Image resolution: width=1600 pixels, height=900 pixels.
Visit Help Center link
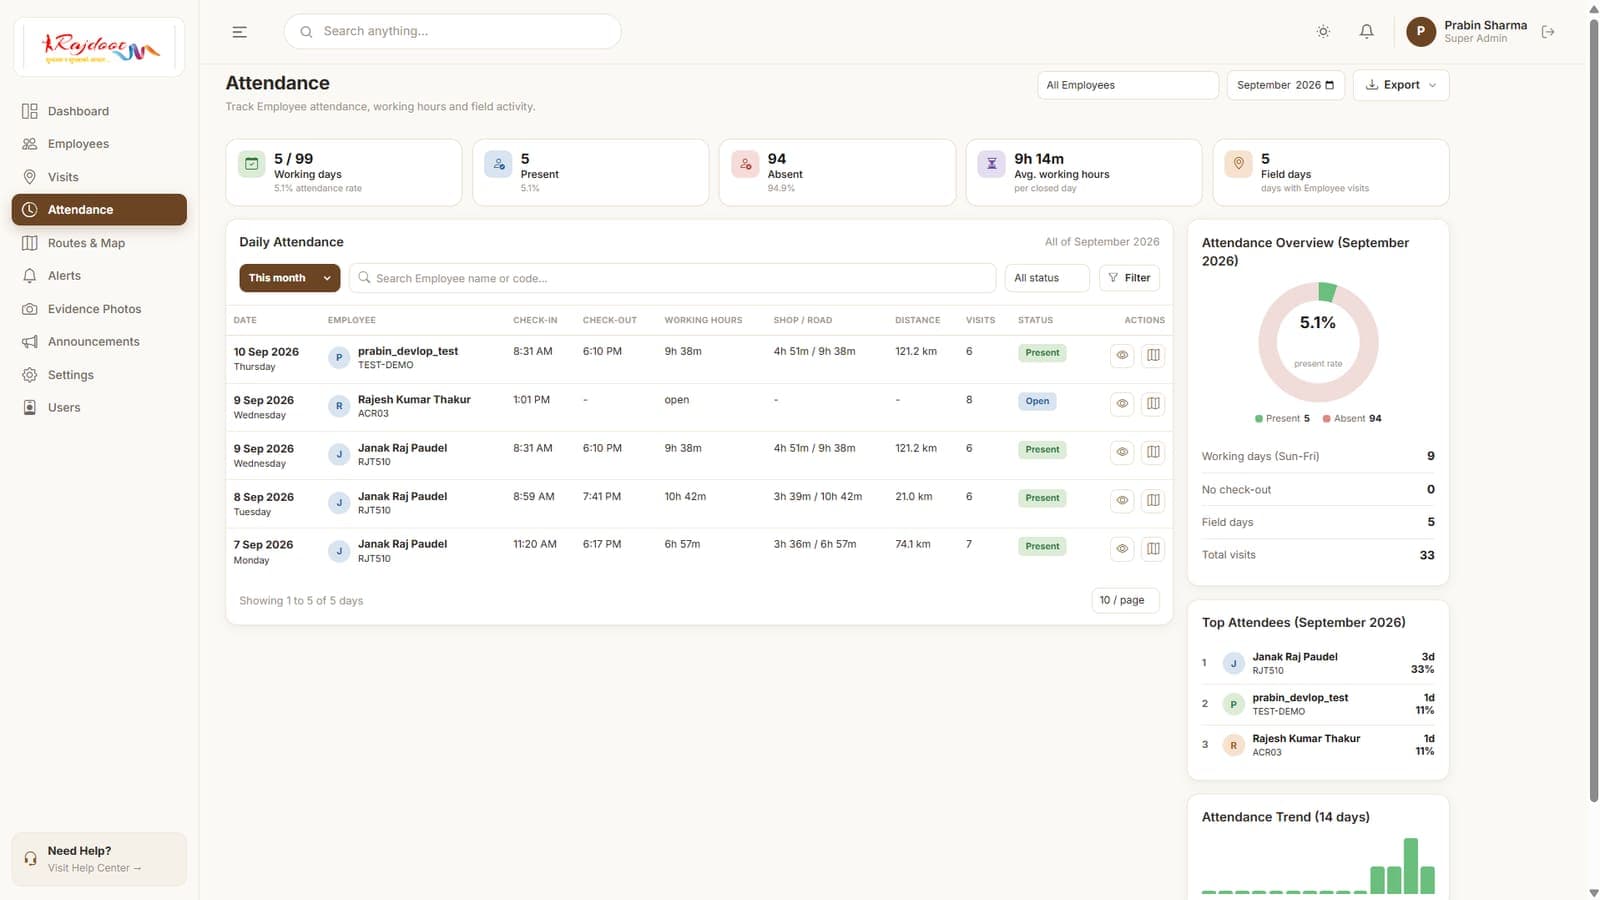[x=94, y=868]
